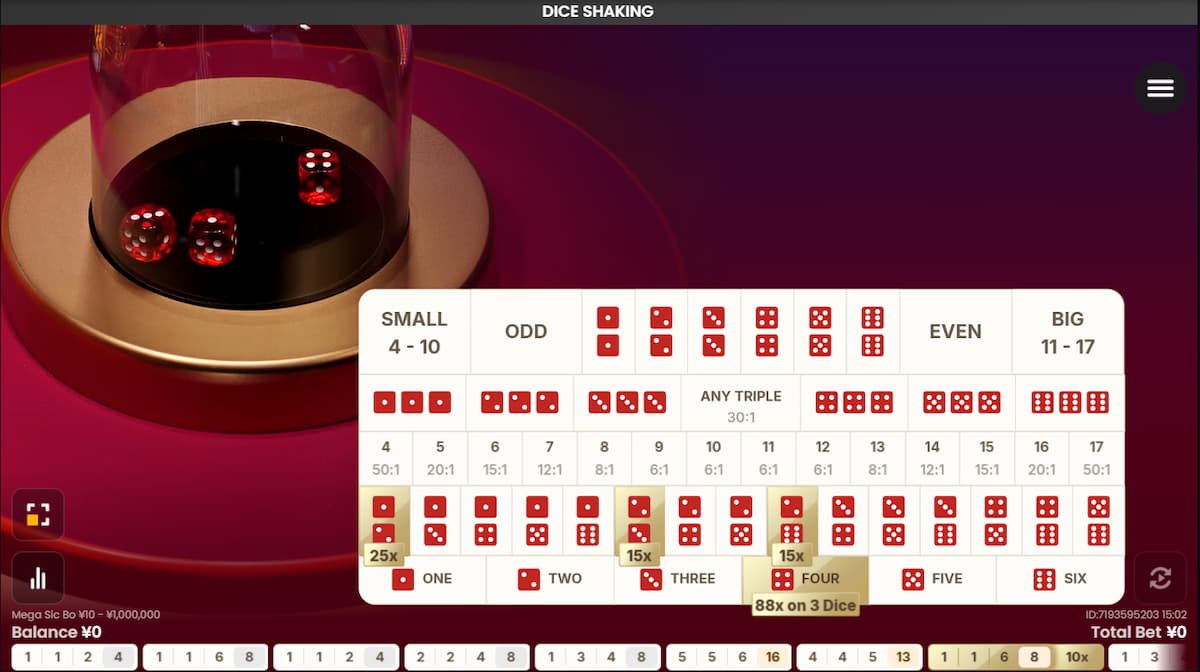The width and height of the screenshot is (1200, 672).
Task: Bet on triple sixes
Action: coord(1069,402)
